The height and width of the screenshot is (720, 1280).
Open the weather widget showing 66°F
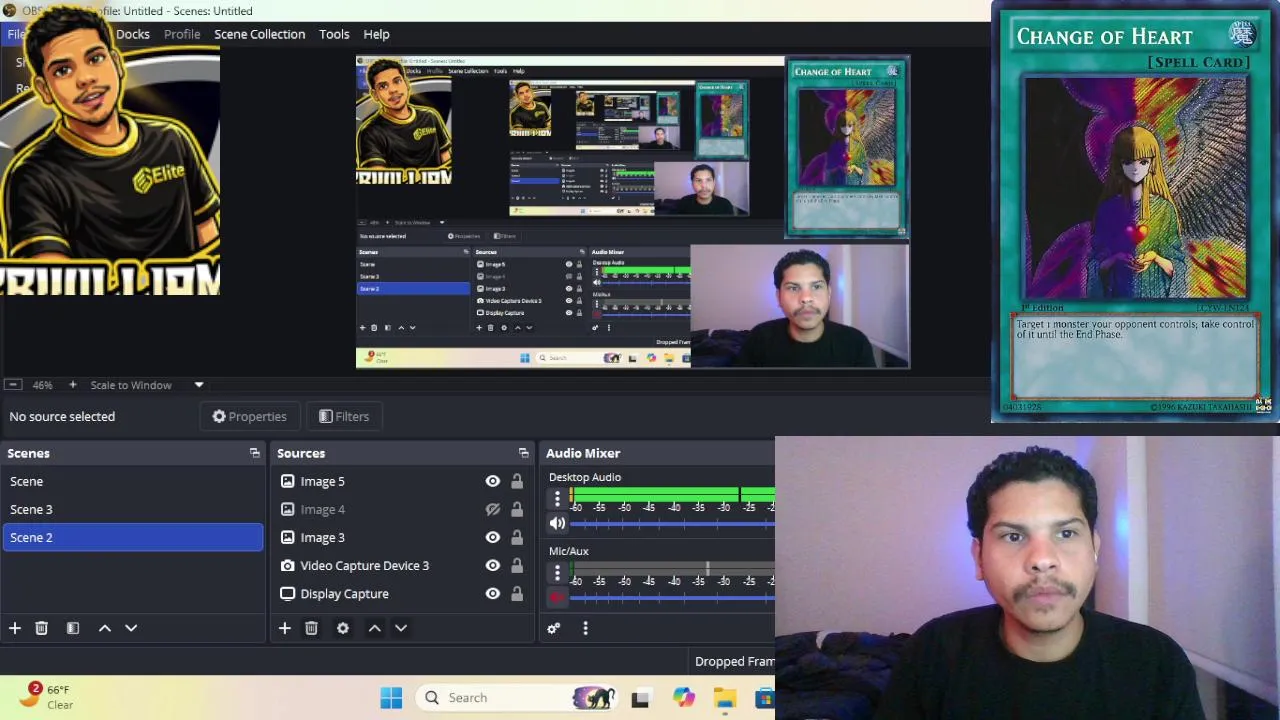48,697
